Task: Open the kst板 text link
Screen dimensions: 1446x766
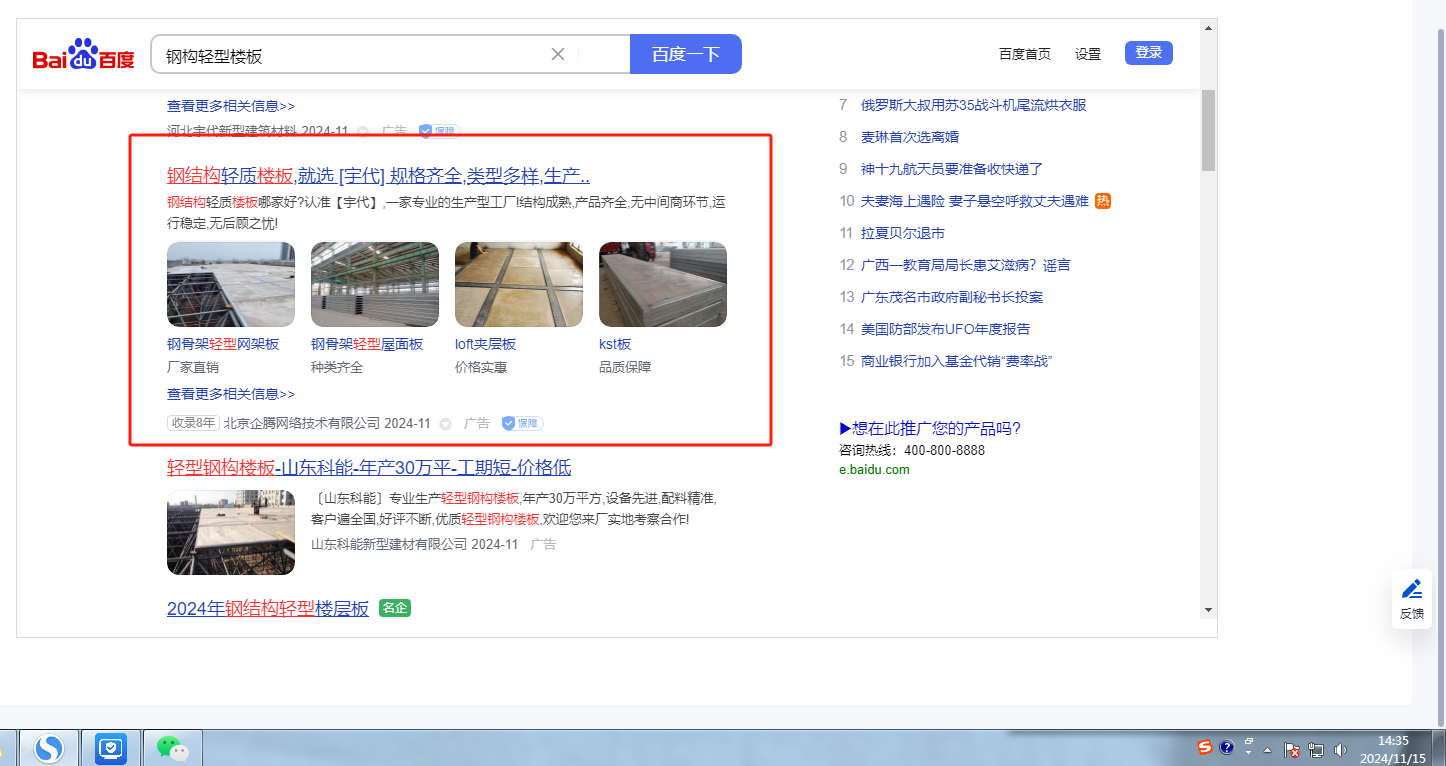Action: pos(615,344)
